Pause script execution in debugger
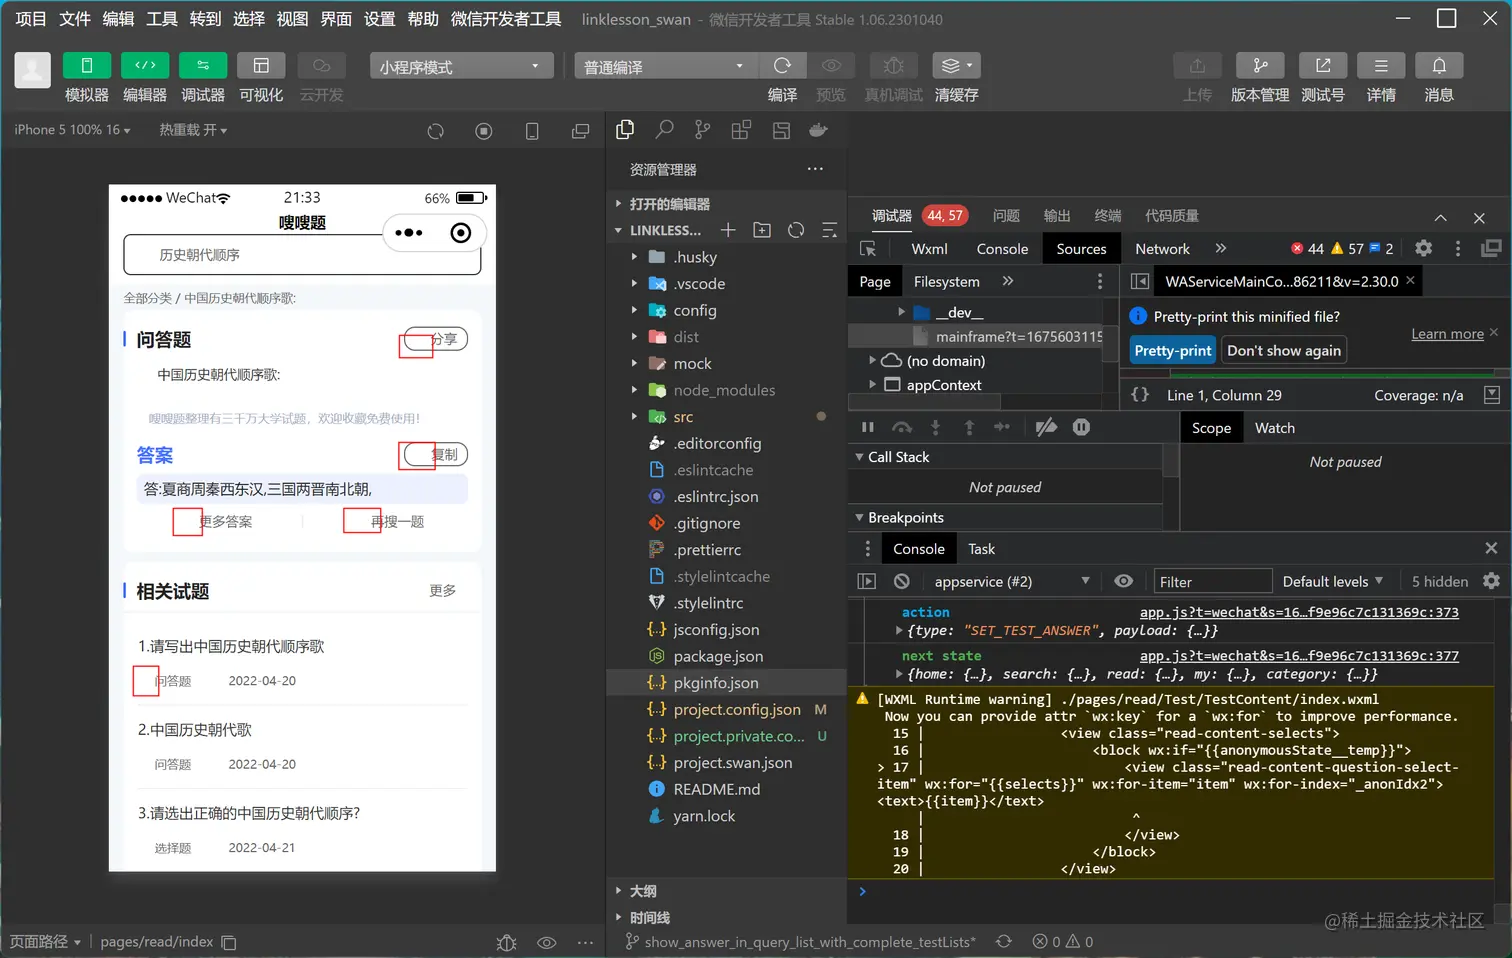The height and width of the screenshot is (958, 1512). [868, 427]
